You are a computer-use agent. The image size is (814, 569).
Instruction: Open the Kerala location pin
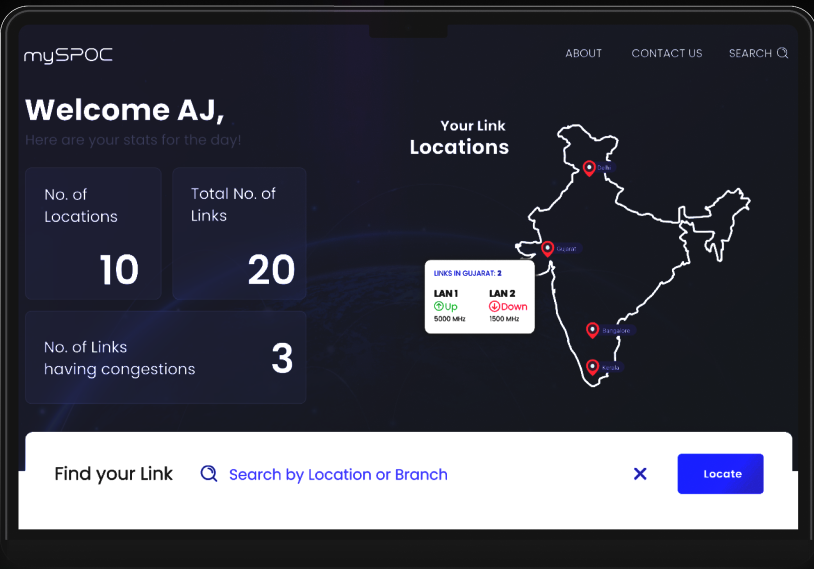click(x=592, y=367)
